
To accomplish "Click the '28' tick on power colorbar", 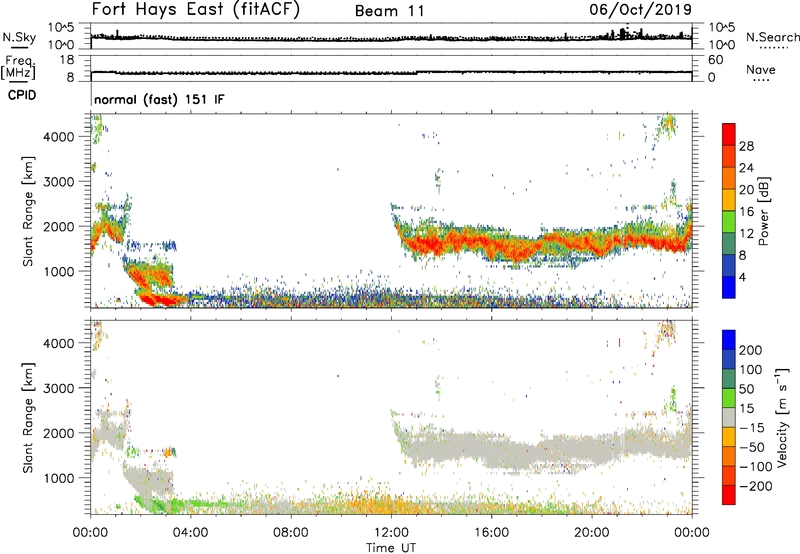I will (746, 146).
